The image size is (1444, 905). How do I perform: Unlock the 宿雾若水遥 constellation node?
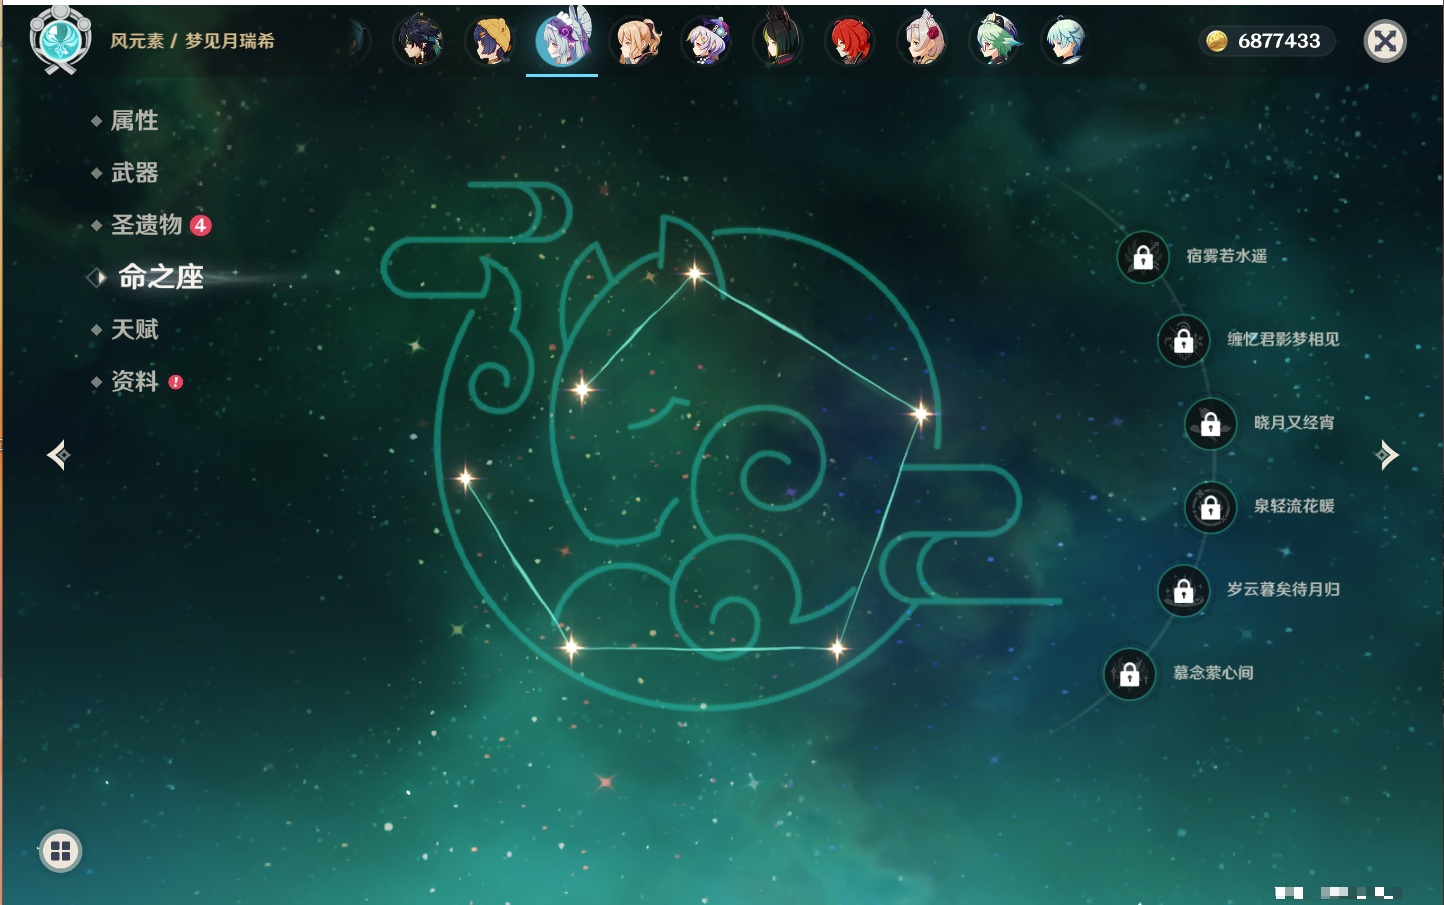tap(1143, 257)
